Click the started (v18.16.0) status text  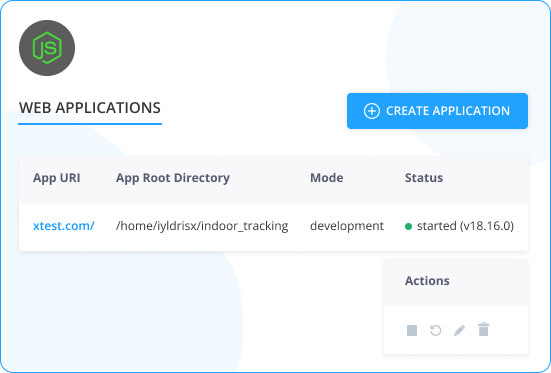click(465, 226)
